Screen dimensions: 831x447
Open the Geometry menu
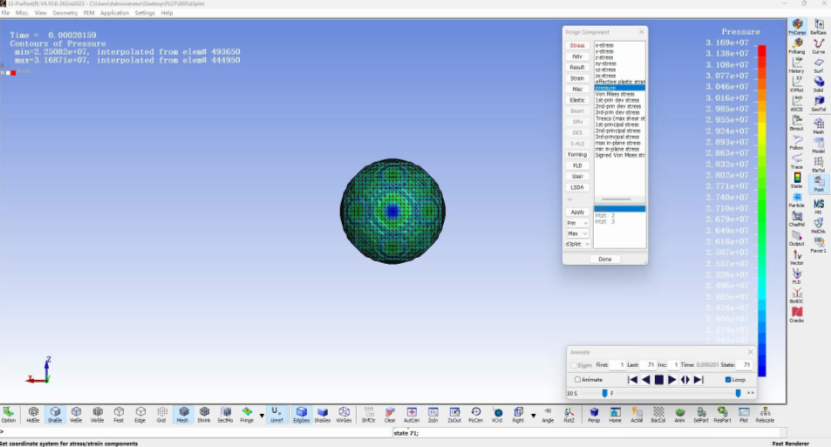click(64, 13)
